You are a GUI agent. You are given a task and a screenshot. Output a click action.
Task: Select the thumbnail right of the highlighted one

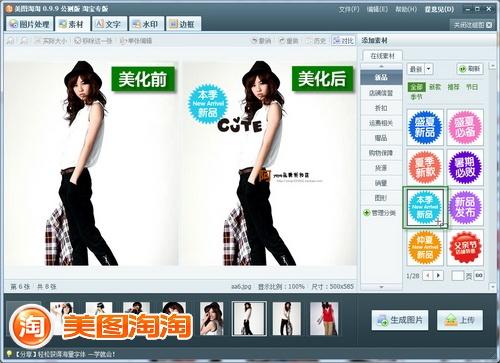pyautogui.click(x=287, y=318)
